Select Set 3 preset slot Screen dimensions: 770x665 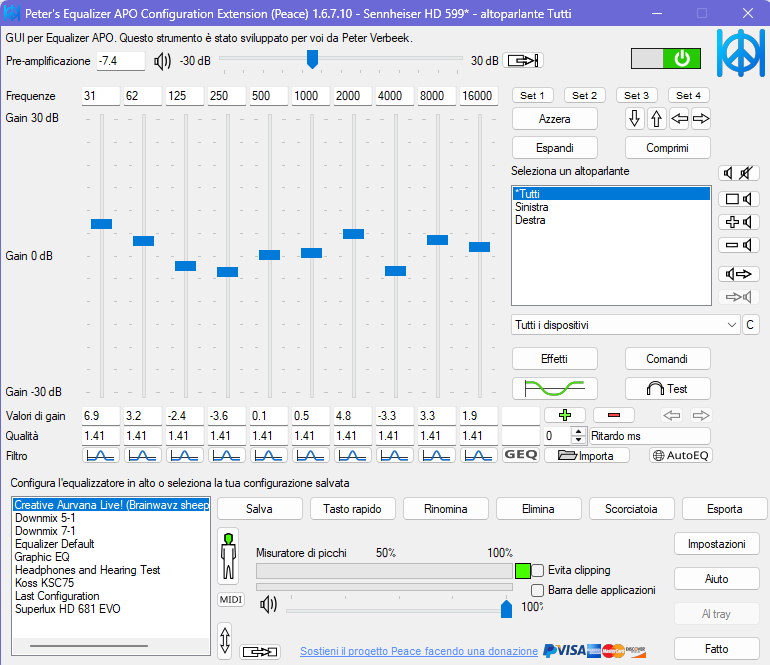(637, 95)
